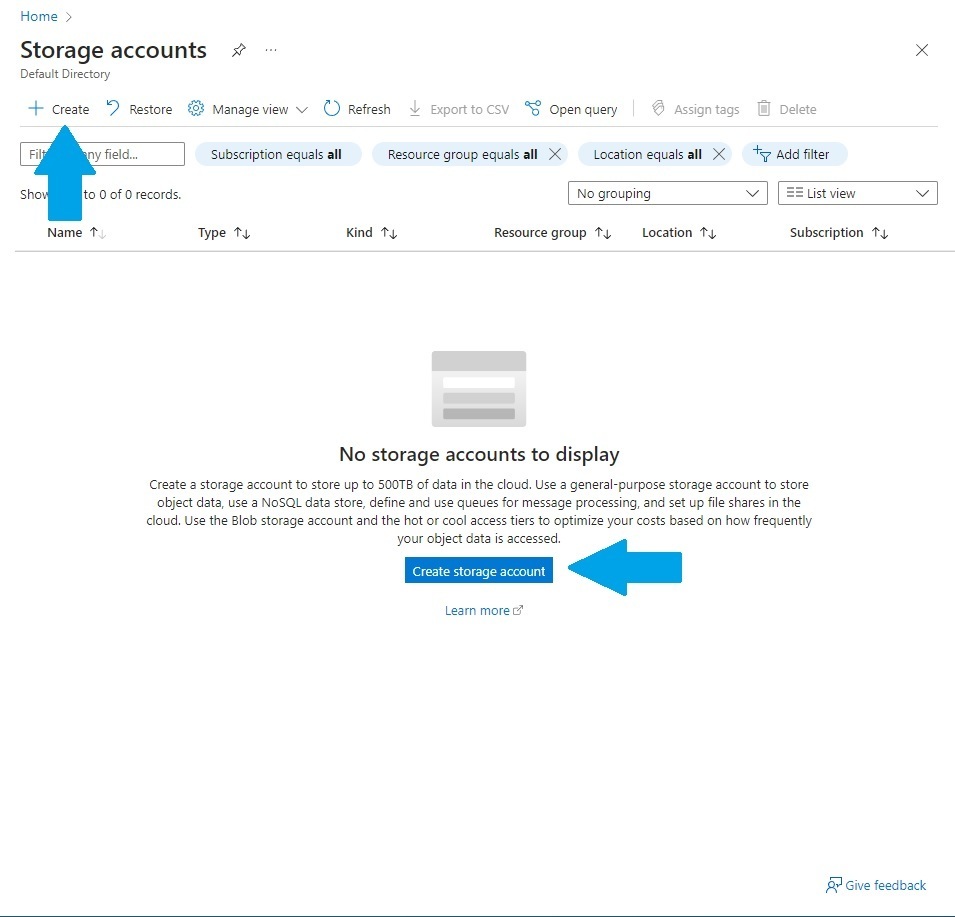Open the No grouping dropdown
Screen dimensions: 955x917
668,193
